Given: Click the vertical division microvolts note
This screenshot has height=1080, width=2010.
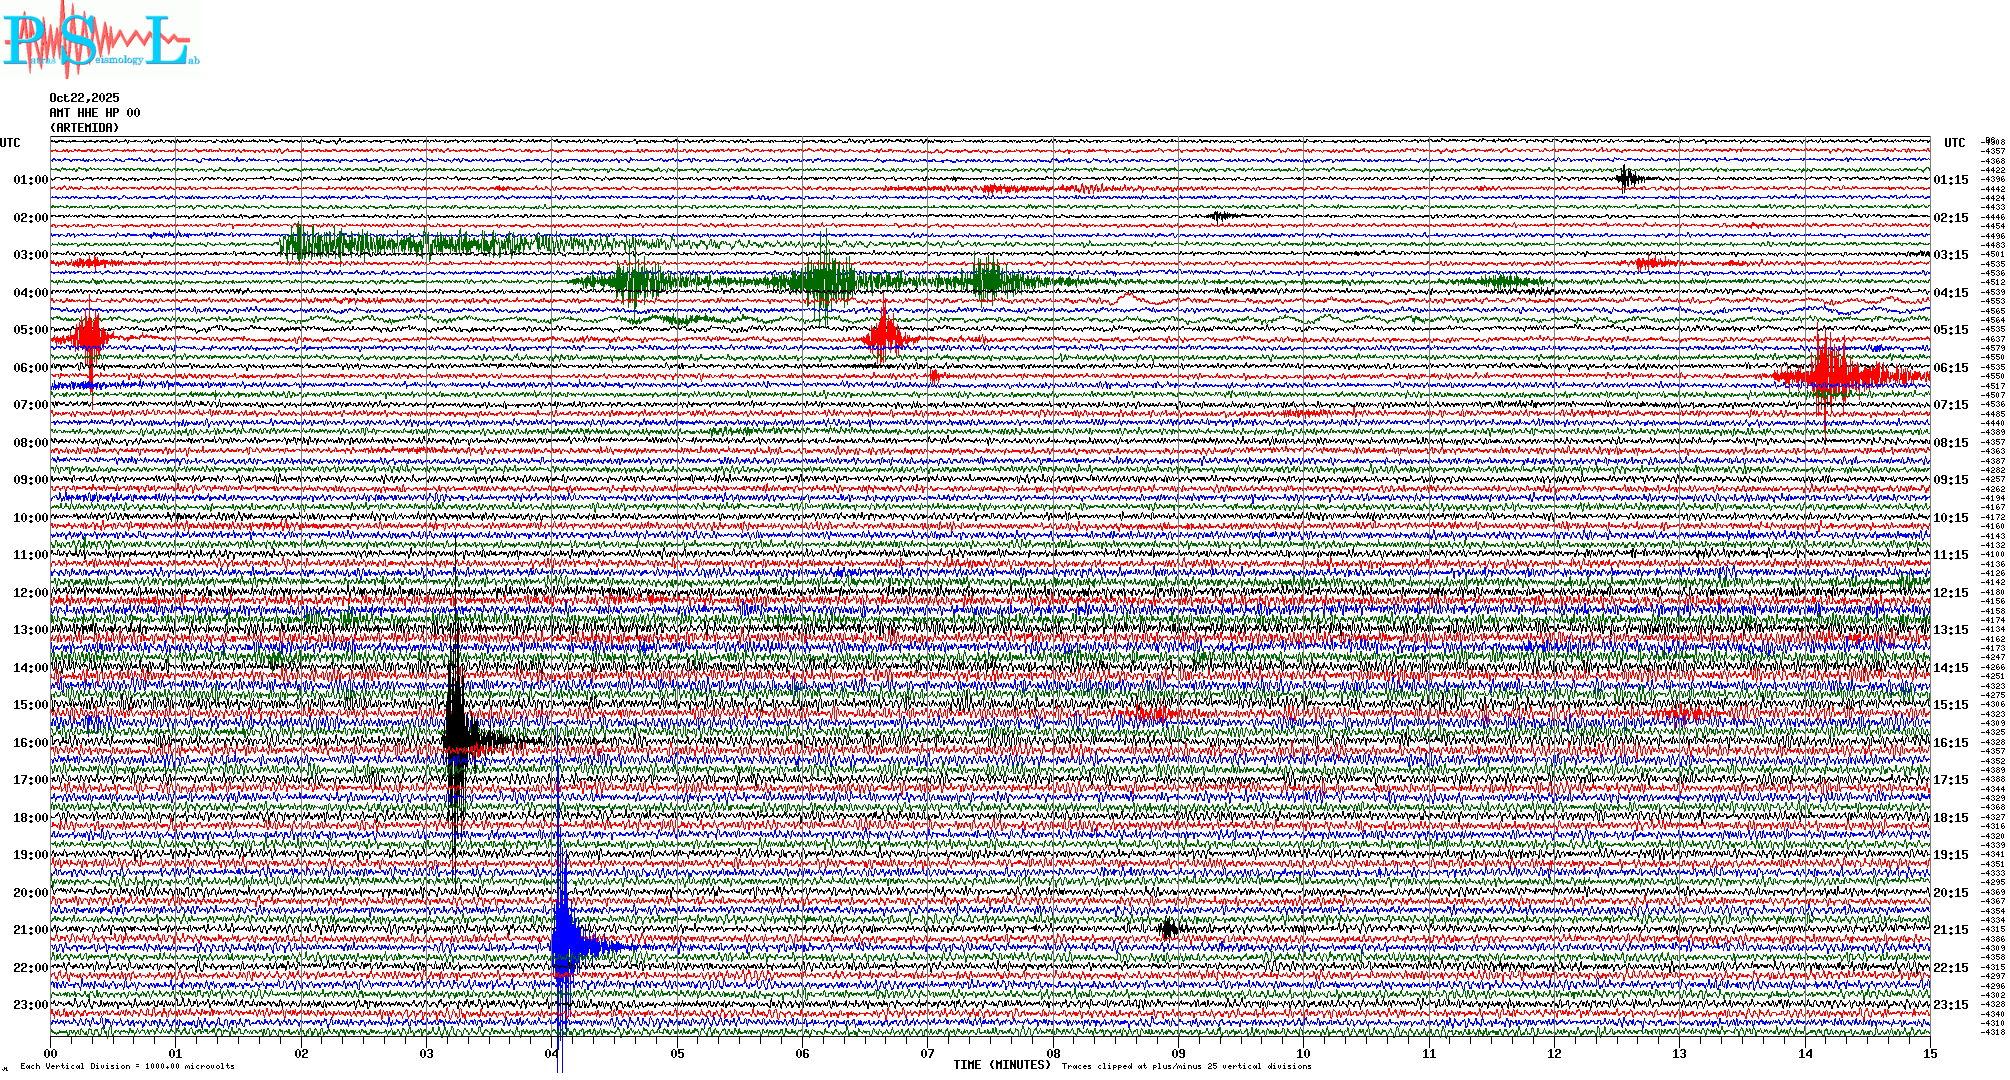Looking at the screenshot, I should (x=127, y=1066).
